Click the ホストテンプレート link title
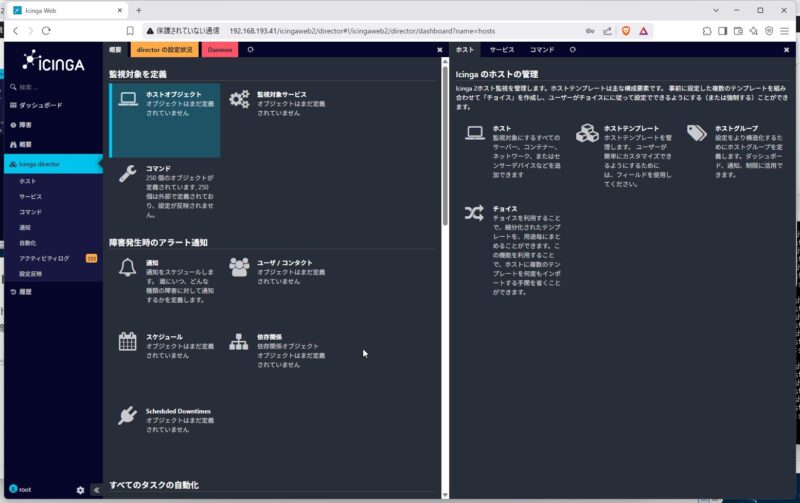 (x=631, y=129)
